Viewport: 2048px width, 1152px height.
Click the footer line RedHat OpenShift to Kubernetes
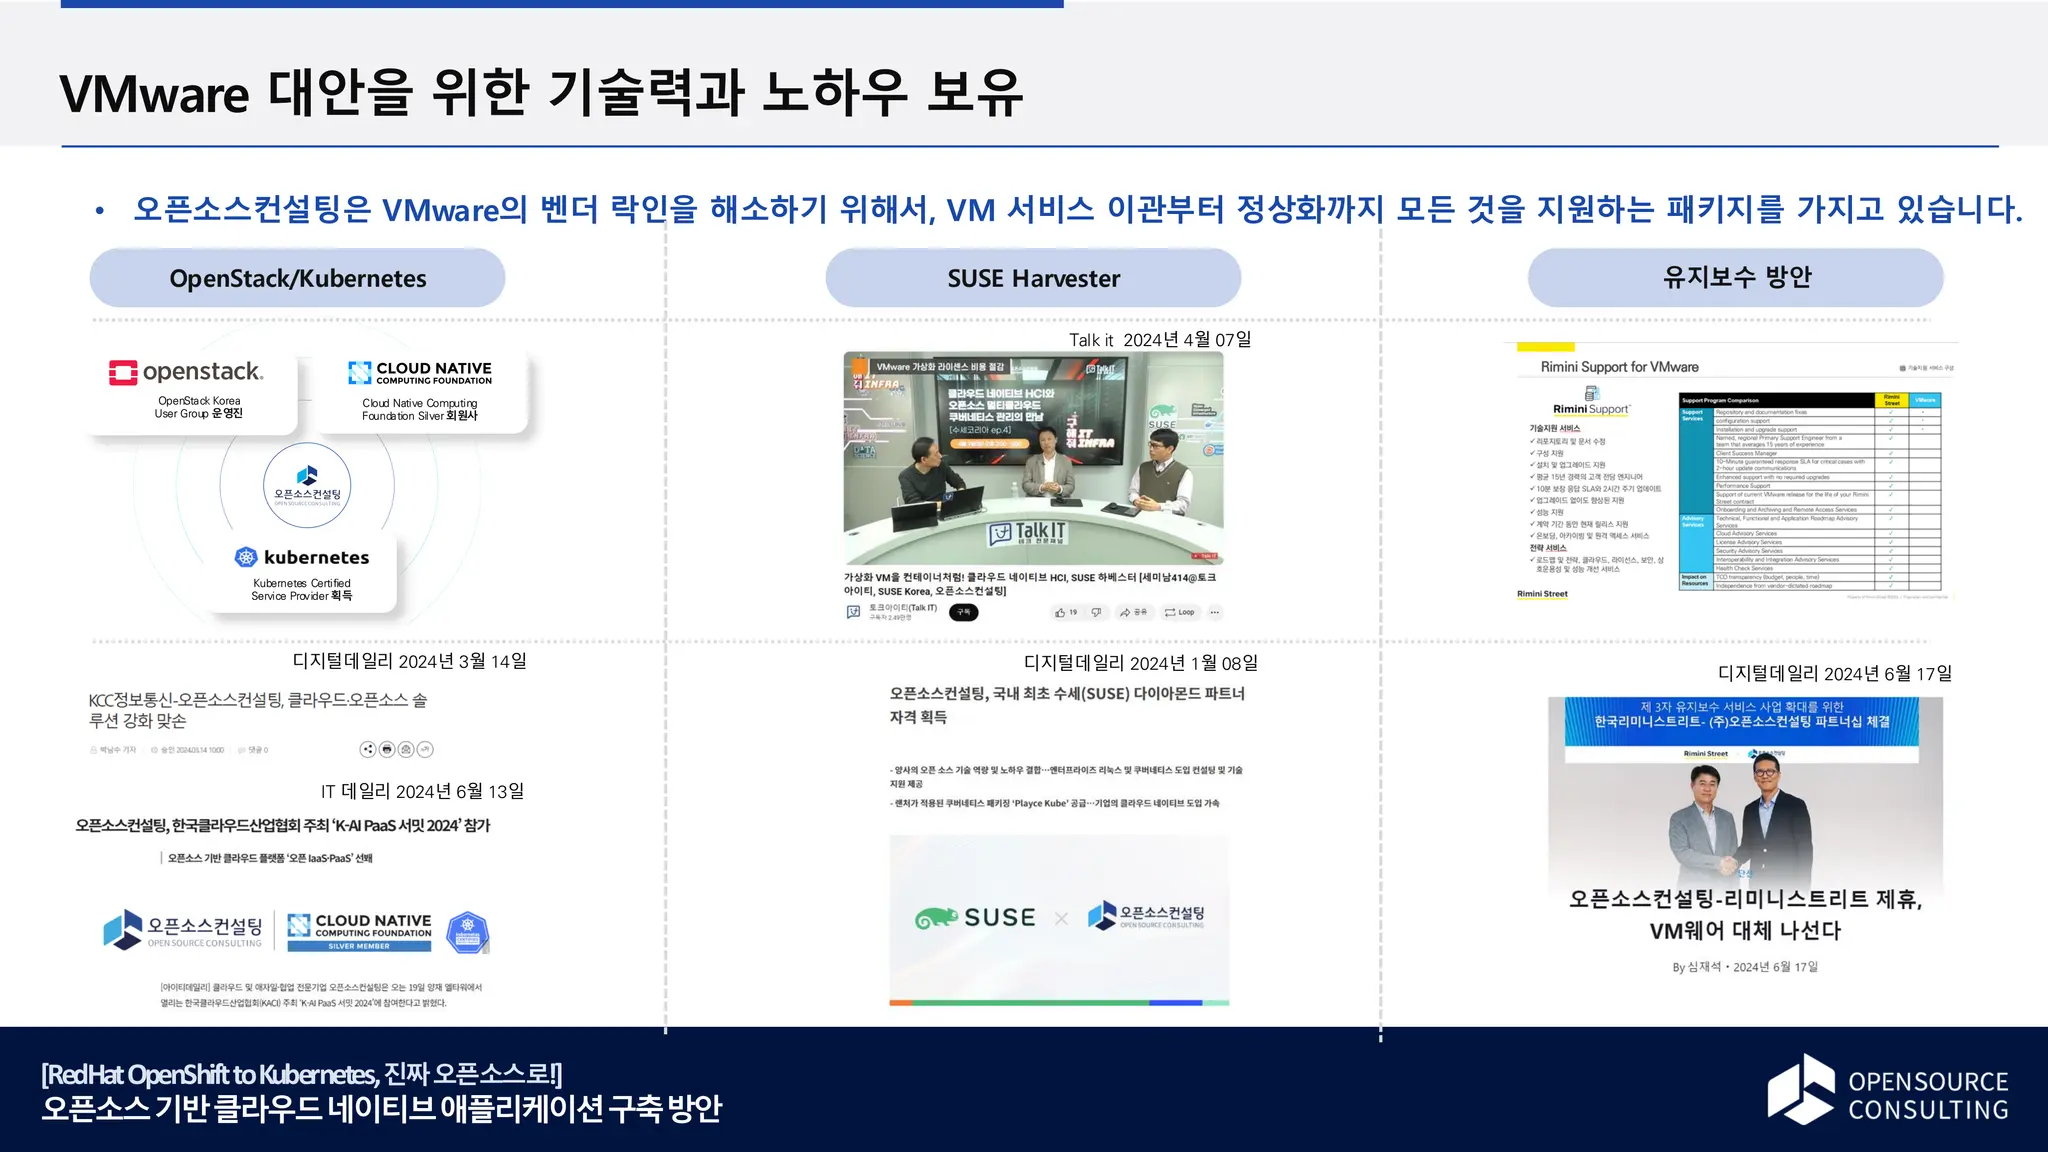301,1074
